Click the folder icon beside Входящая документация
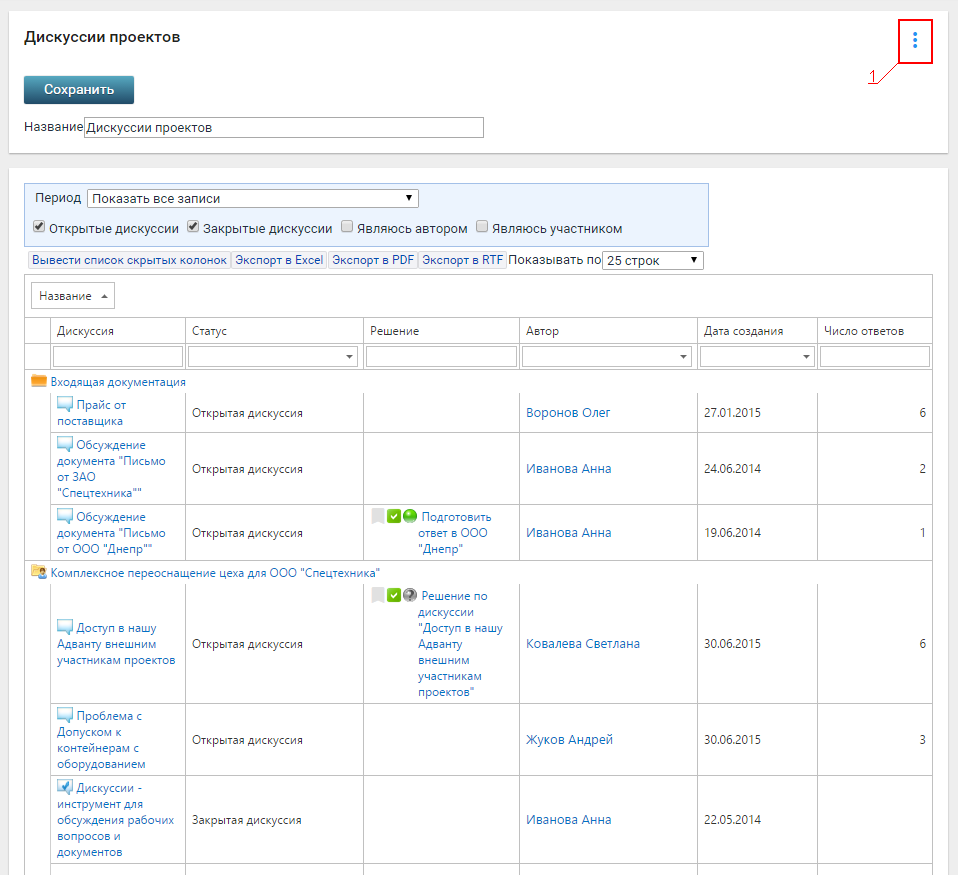Image resolution: width=958 pixels, height=875 pixels. [39, 382]
